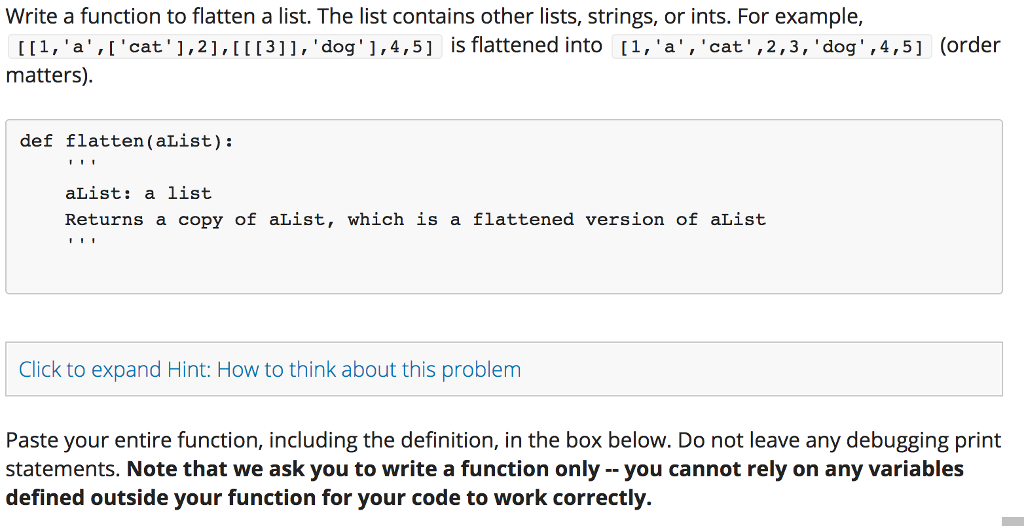Click the nested example input list snippet
The image size is (1024, 526).
[224, 47]
